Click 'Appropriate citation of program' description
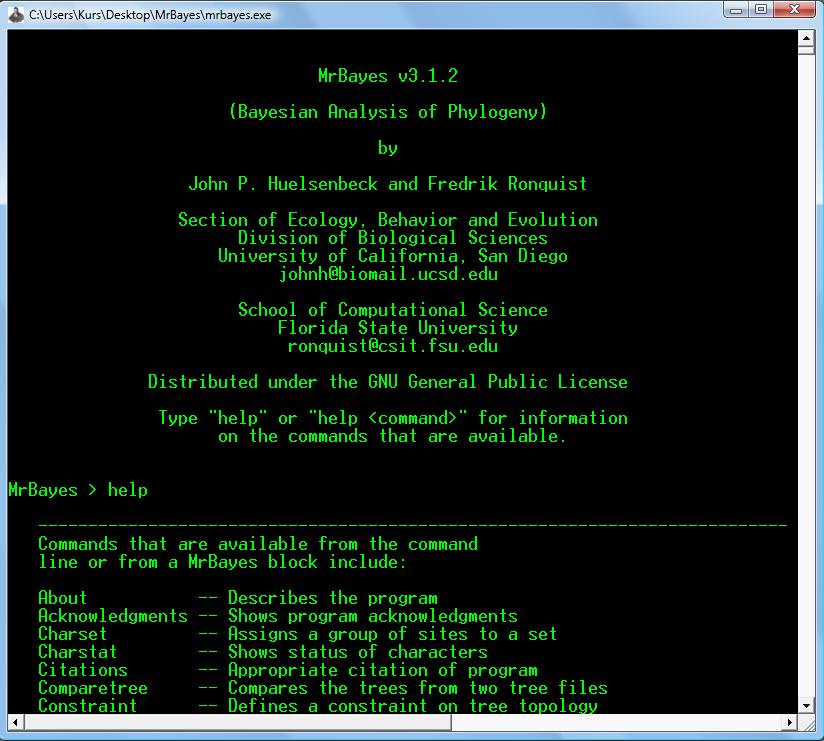This screenshot has height=741, width=824. [x=383, y=670]
